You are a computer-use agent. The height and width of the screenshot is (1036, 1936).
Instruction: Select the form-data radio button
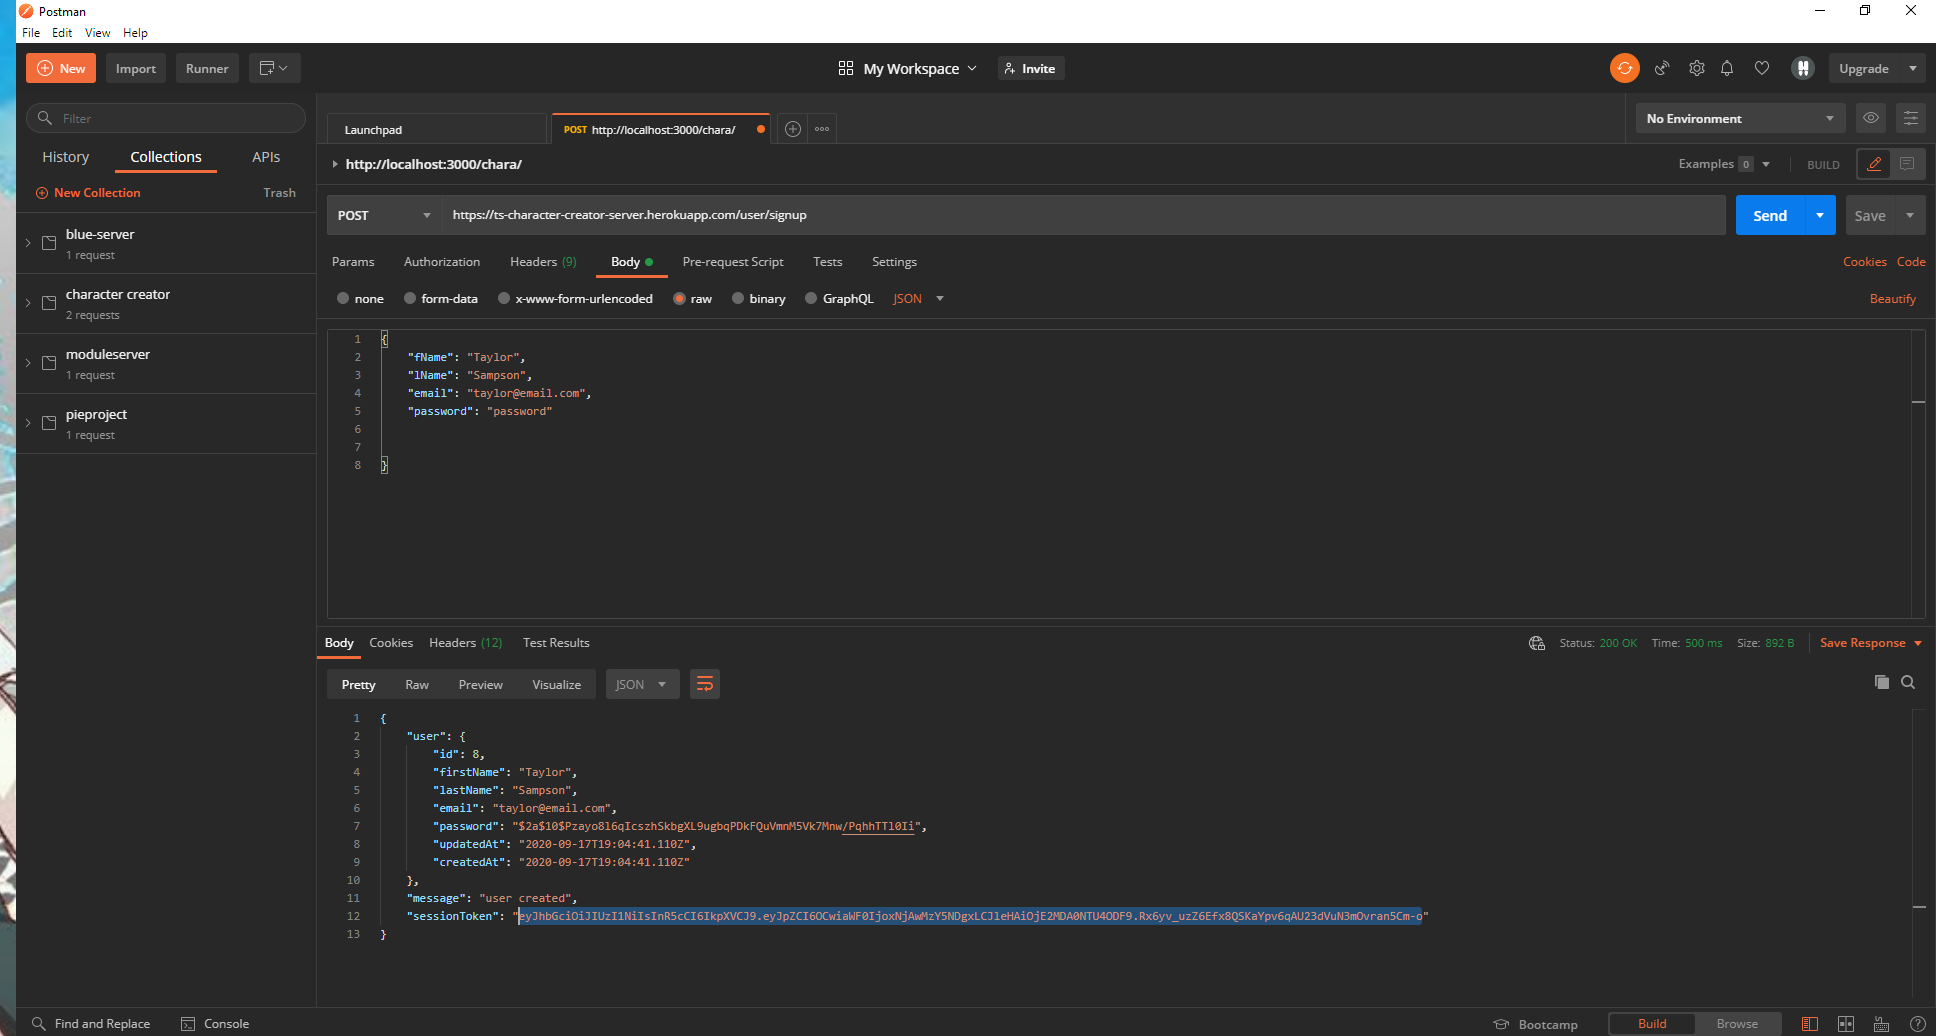pyautogui.click(x=410, y=298)
